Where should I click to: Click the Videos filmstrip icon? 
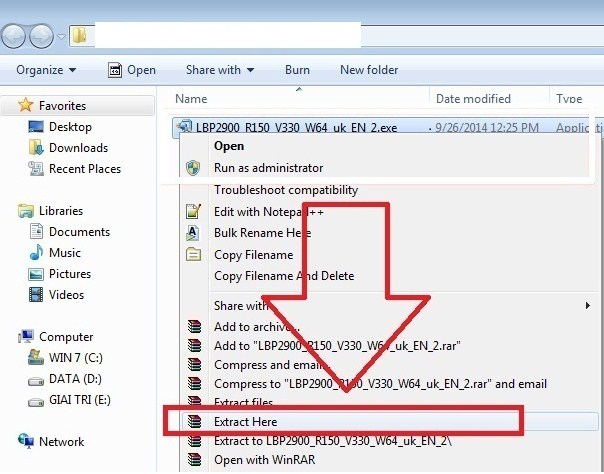(x=36, y=295)
